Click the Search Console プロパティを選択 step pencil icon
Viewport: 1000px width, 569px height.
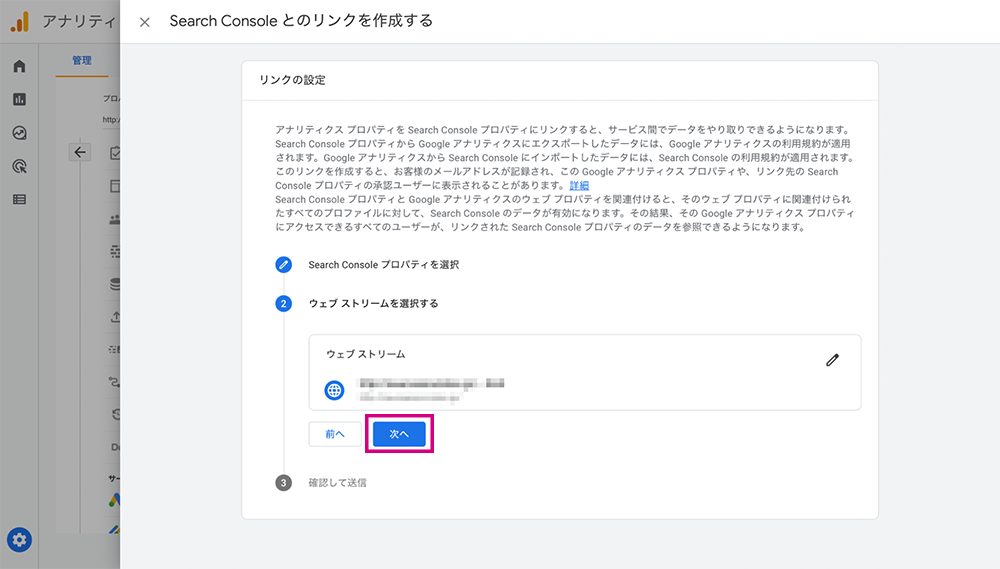pos(284,265)
